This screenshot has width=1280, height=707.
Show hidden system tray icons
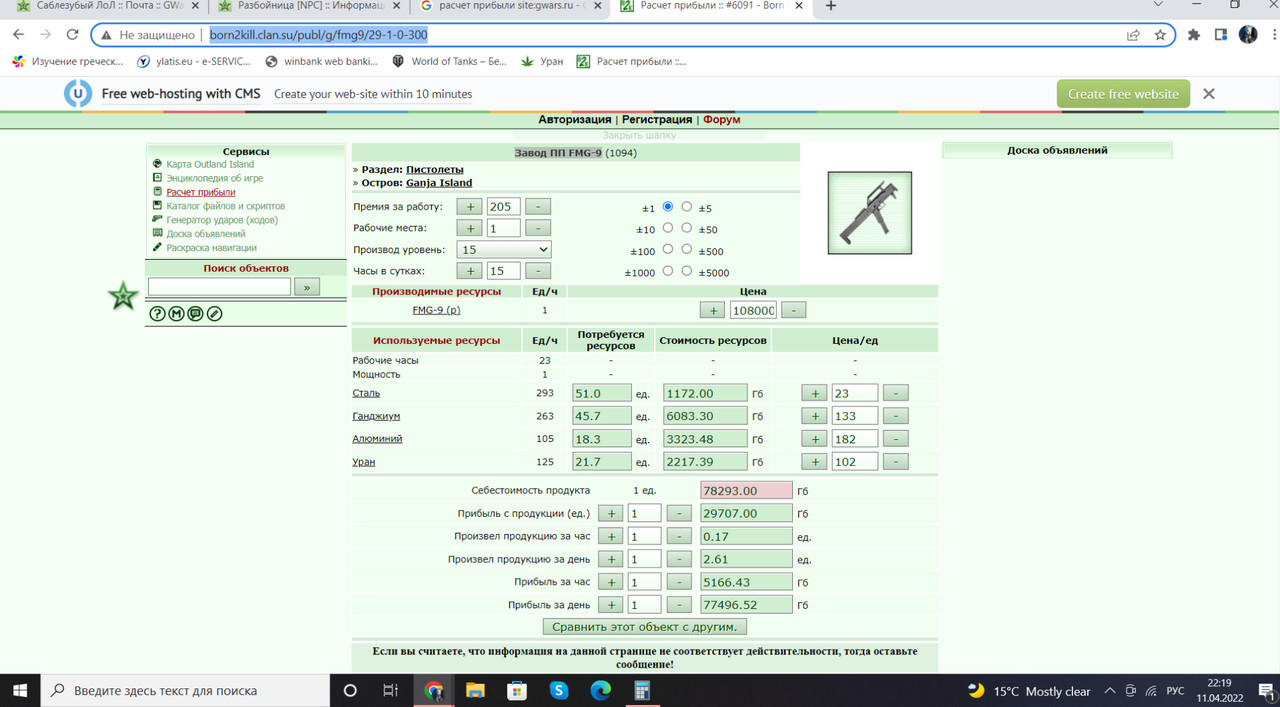click(x=1110, y=691)
